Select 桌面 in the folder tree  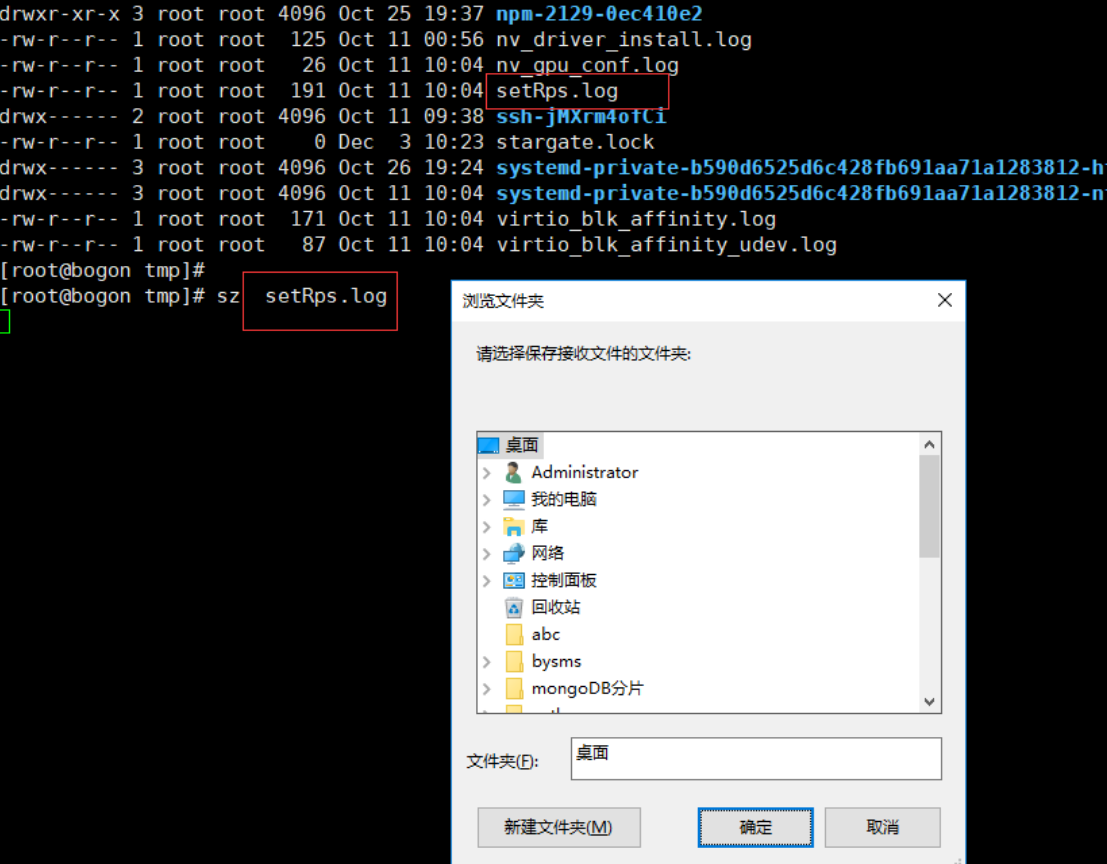pos(522,445)
